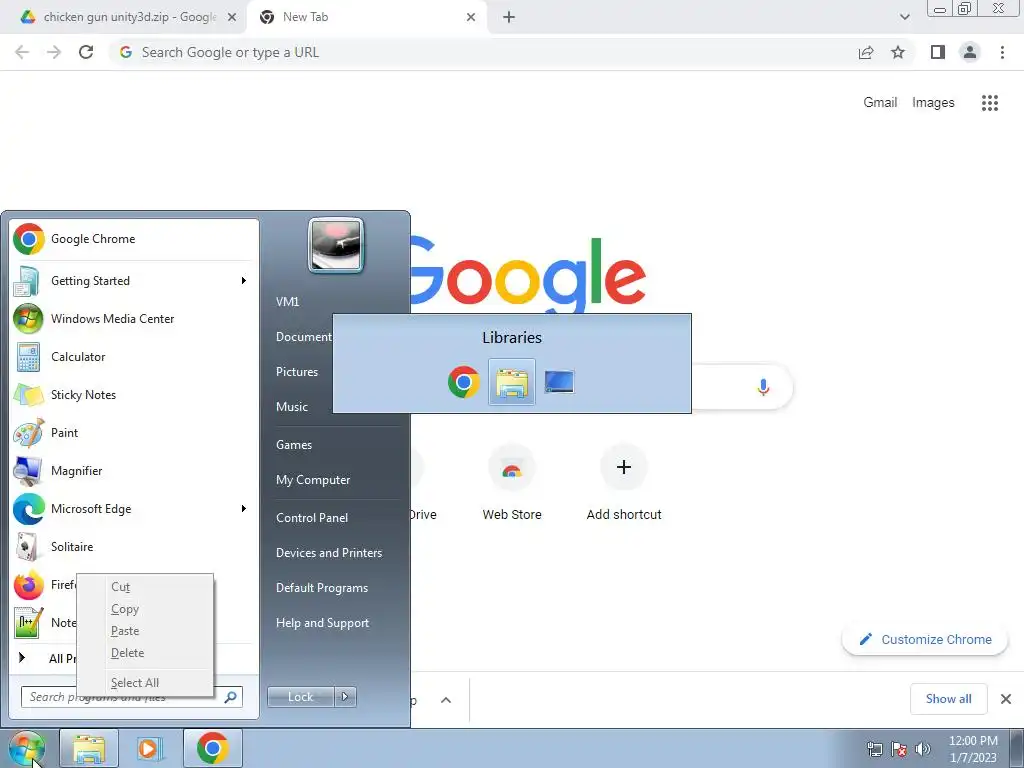
Task: Choose Copy from context menu
Action: pyautogui.click(x=145, y=609)
